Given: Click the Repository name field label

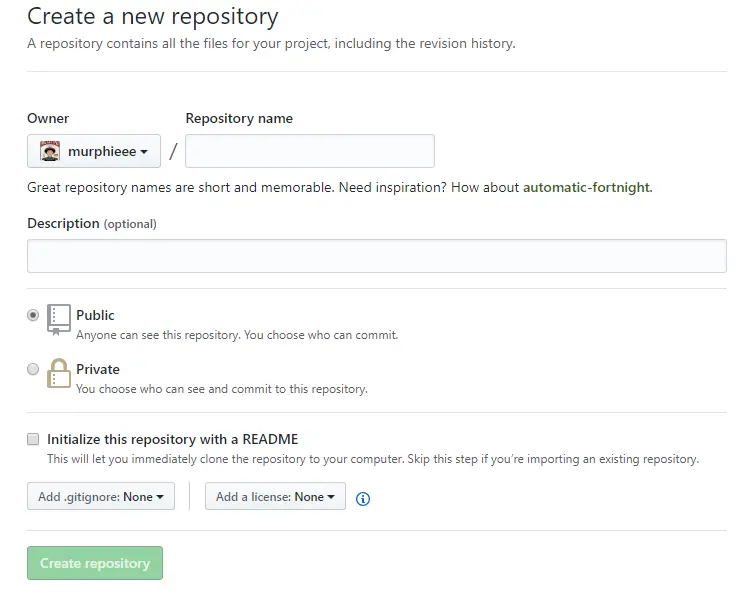Looking at the screenshot, I should 239,118.
